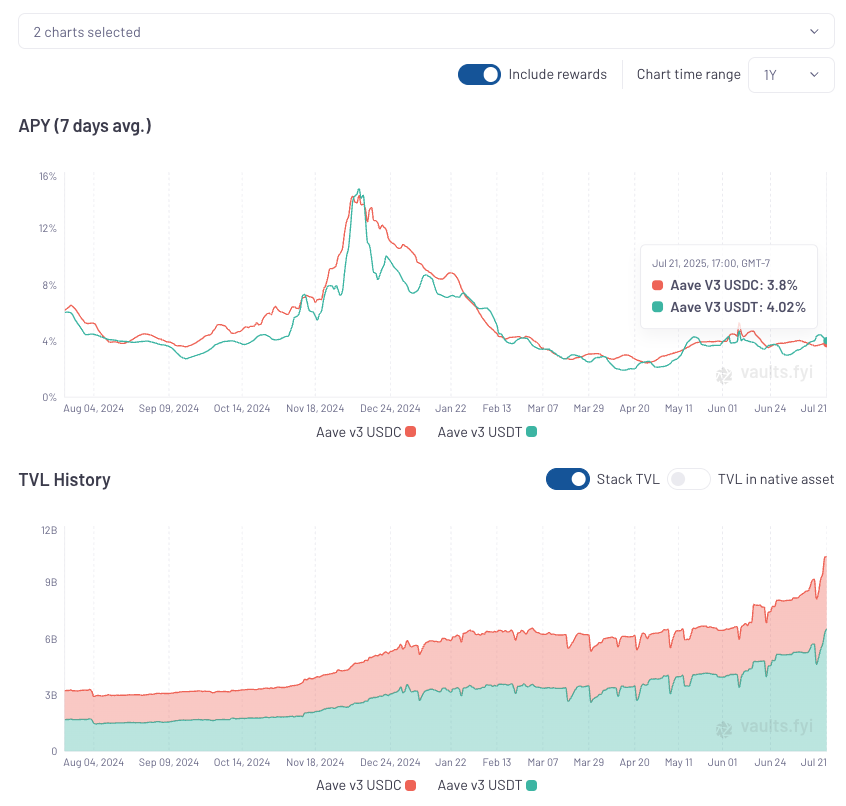Toggle the Stack TVL switch
Screen dimensions: 846x806
568,479
